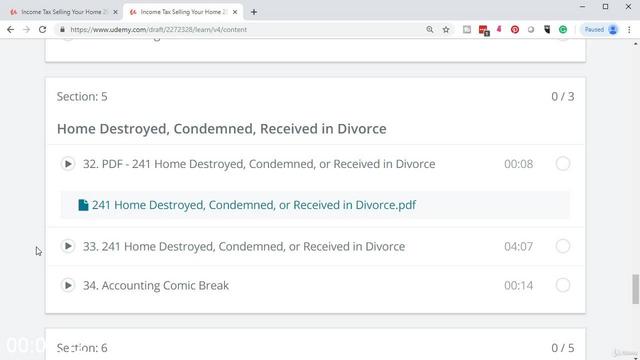Click the square outline extension icon
The image size is (640, 360).
[x=467, y=29]
